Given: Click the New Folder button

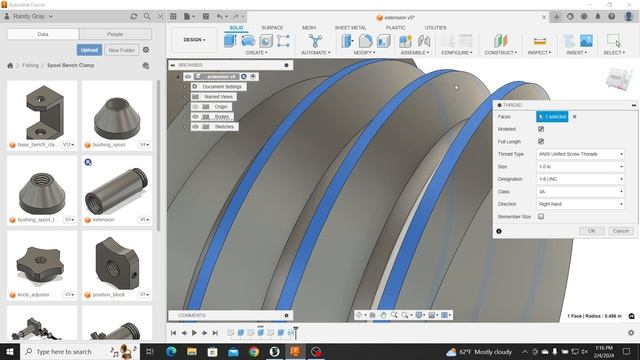Looking at the screenshot, I should (121, 50).
